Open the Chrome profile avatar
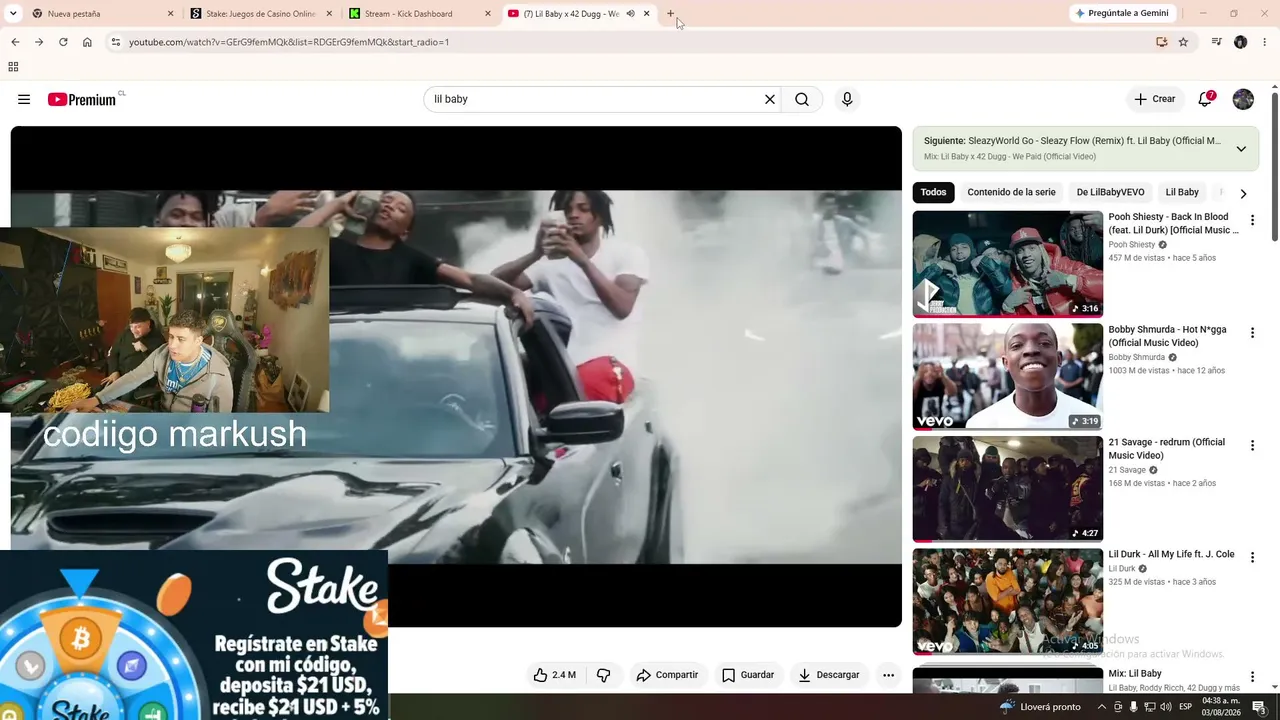 (1240, 42)
